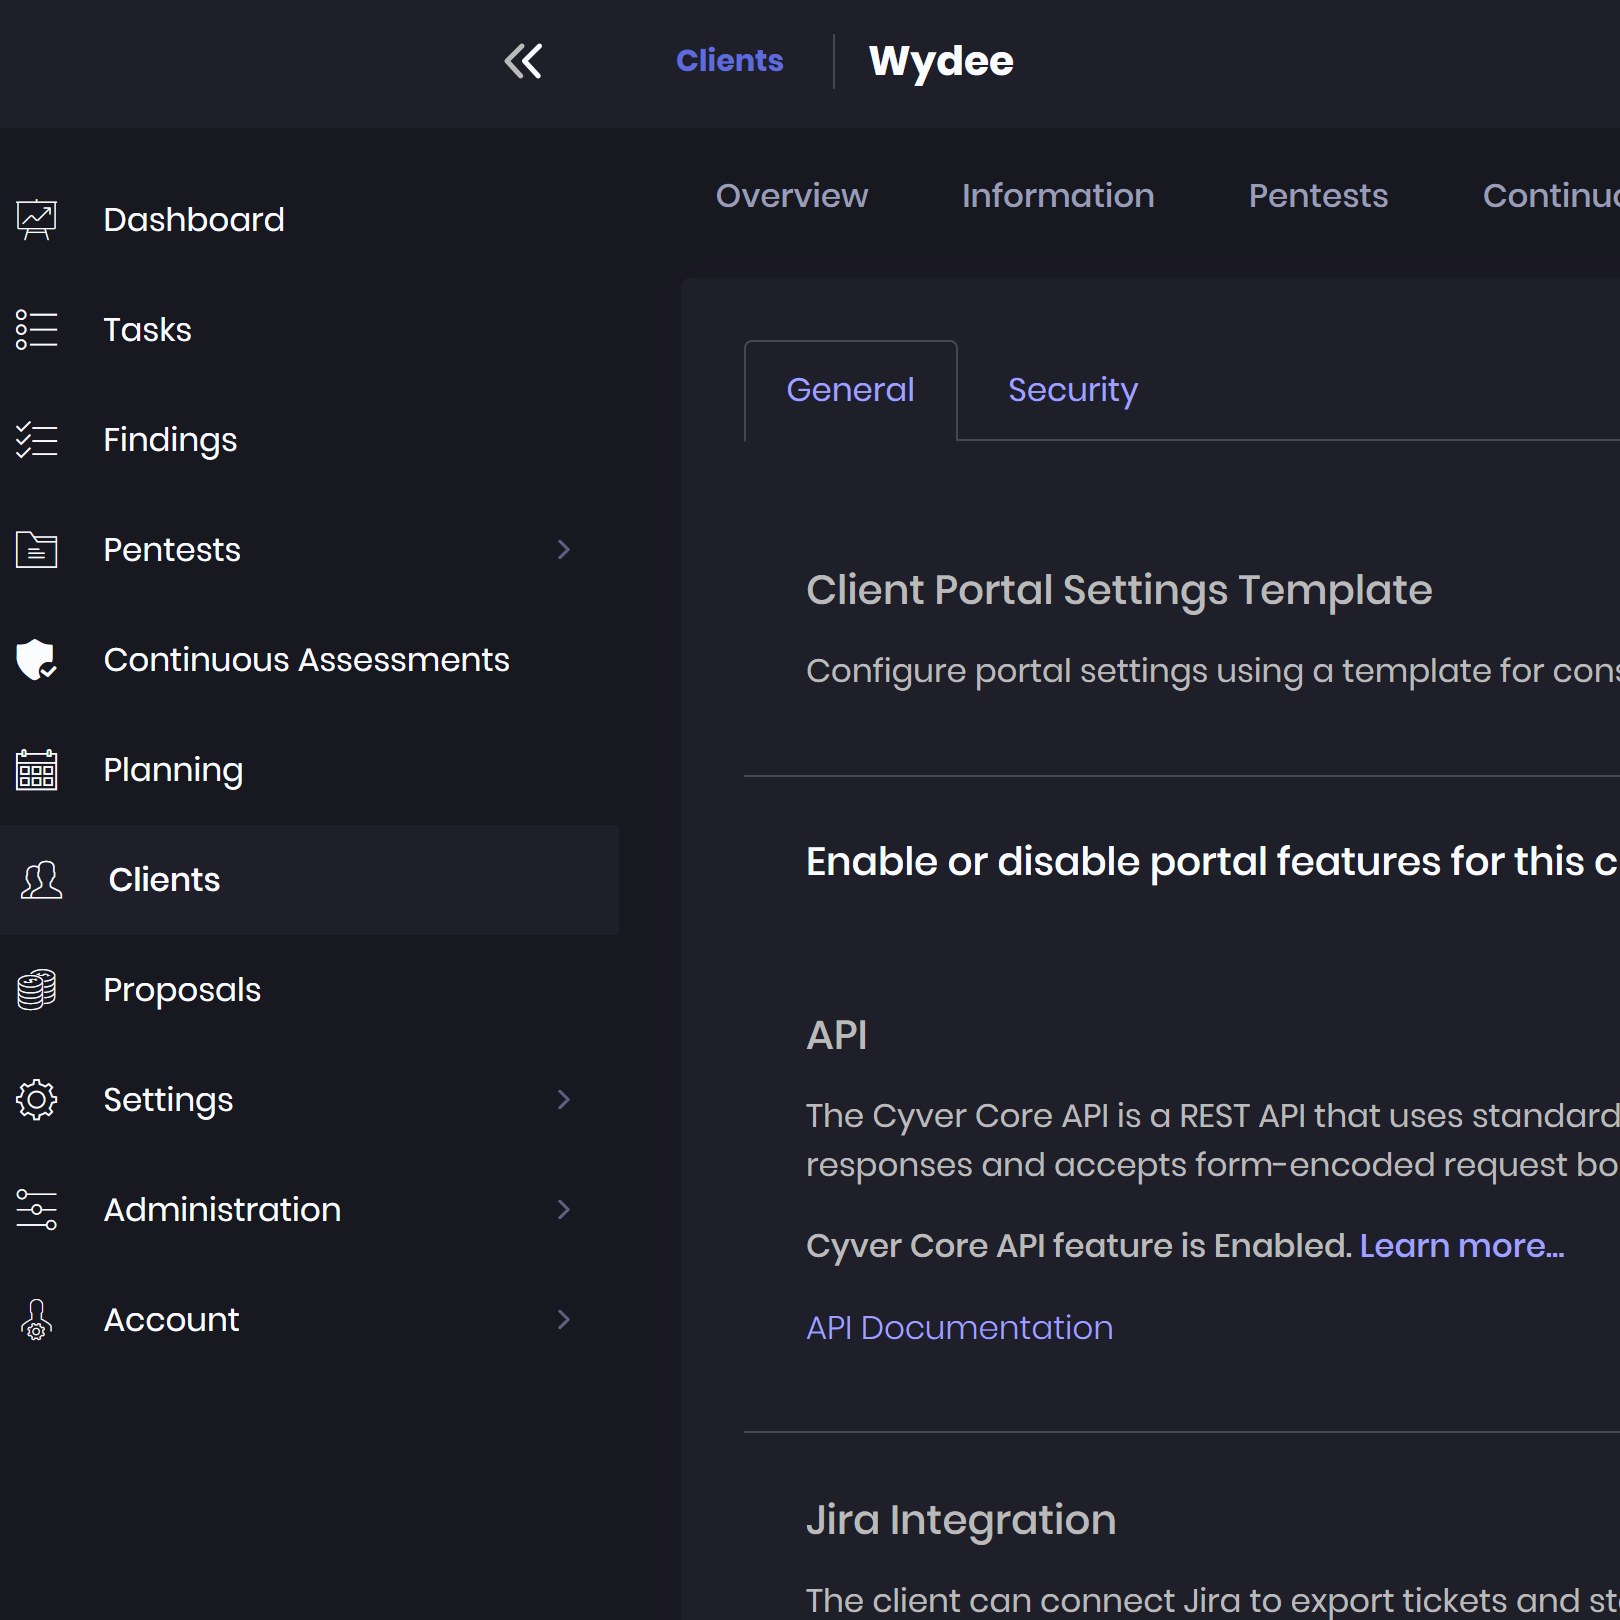This screenshot has width=1620, height=1620.
Task: Click the Planning calendar icon
Action: click(37, 770)
